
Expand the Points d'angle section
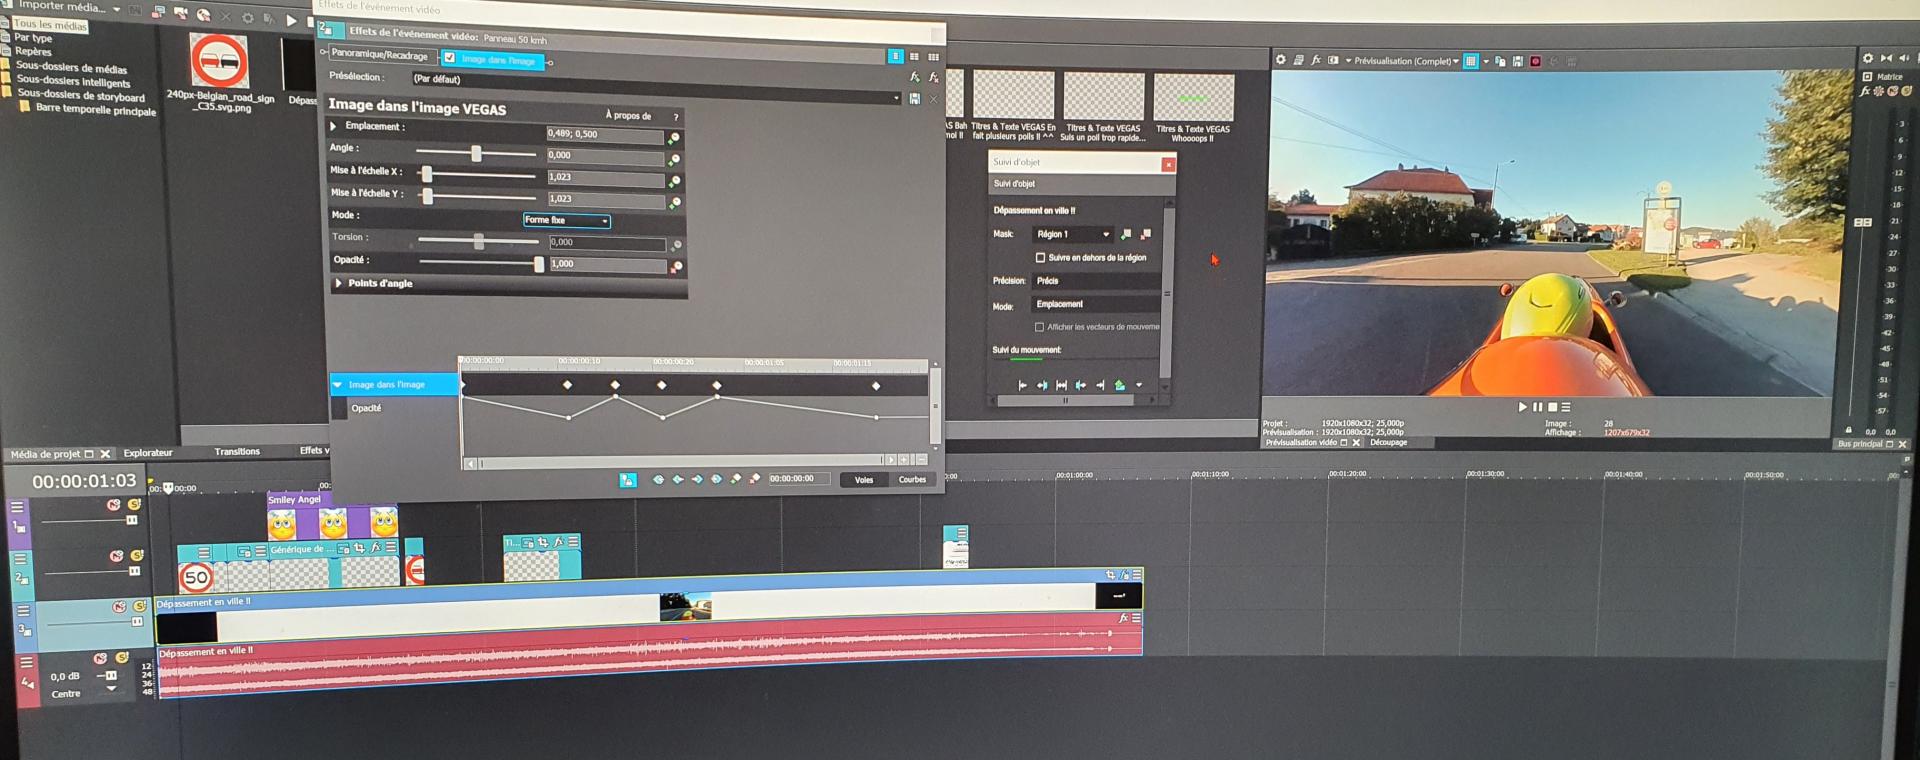339,283
